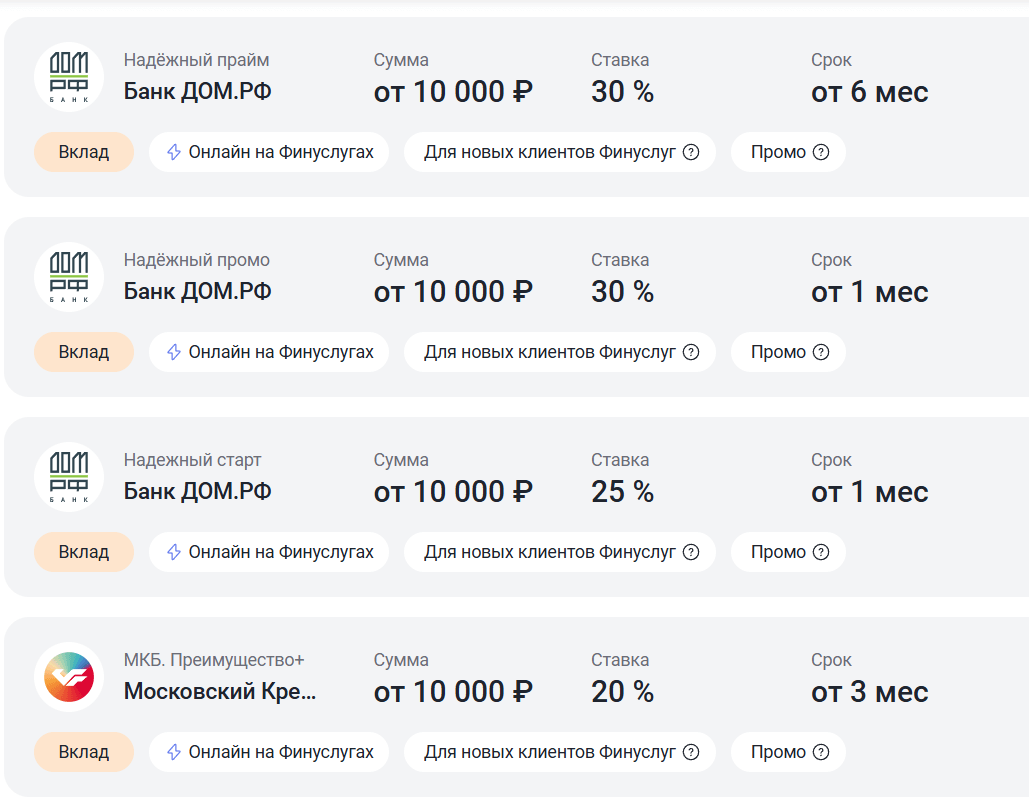Click the Вклад tag on Надёжный промо card
Screen dimensions: 1029x801
pos(84,352)
